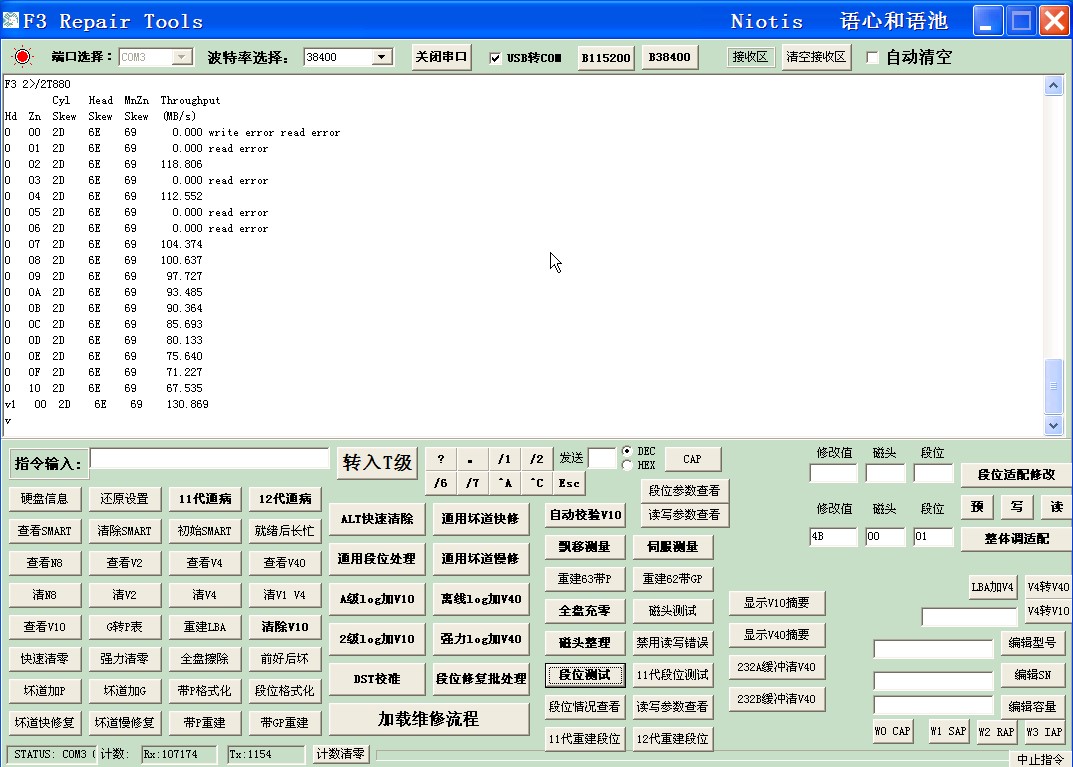This screenshot has width=1073, height=767.
Task: Click the W3 IAP button
Action: [1044, 731]
